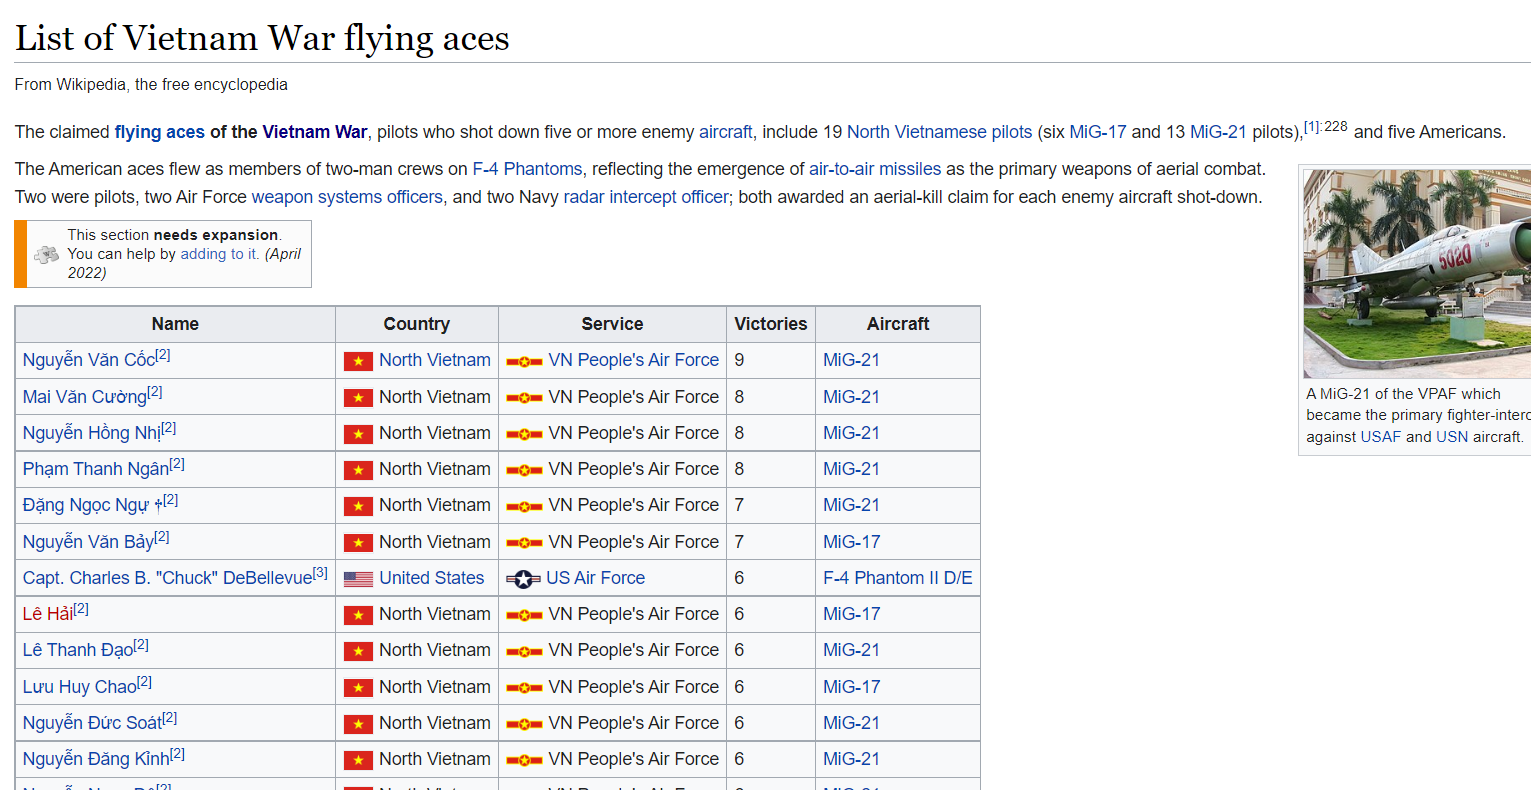Open USAF link in image caption
Image resolution: width=1531 pixels, height=790 pixels.
[1380, 437]
